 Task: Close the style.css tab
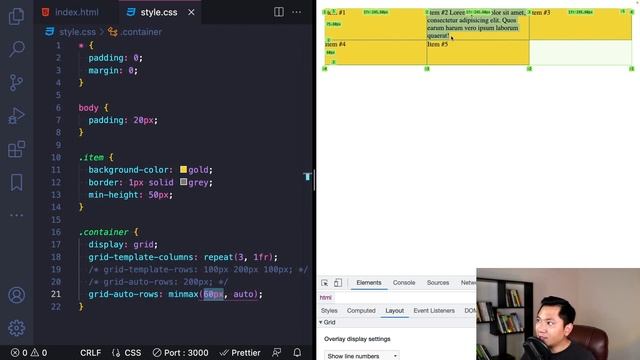[x=191, y=13]
